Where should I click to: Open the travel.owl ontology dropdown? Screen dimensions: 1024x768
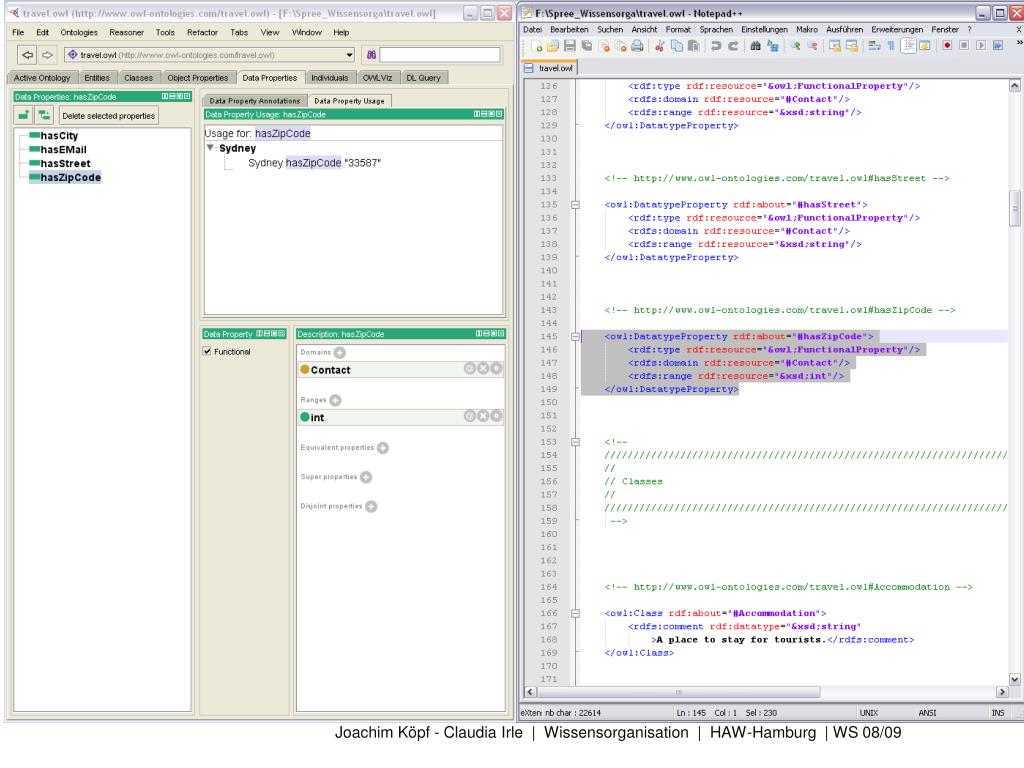(349, 55)
